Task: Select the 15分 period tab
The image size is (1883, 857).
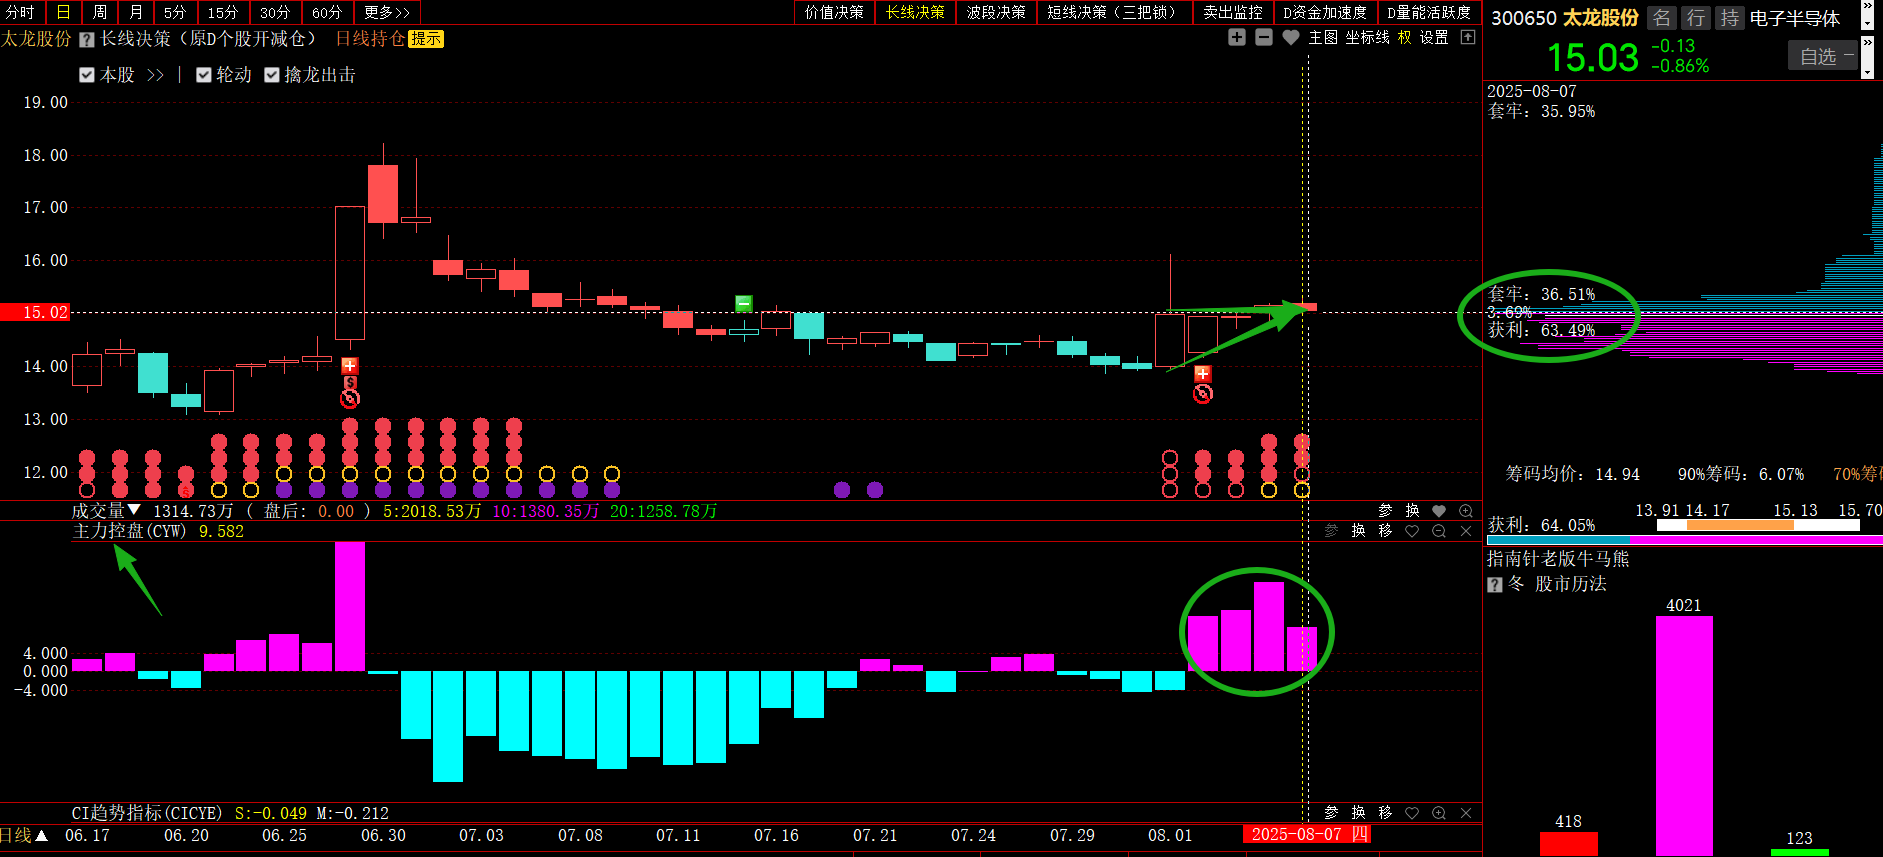Action: (223, 12)
